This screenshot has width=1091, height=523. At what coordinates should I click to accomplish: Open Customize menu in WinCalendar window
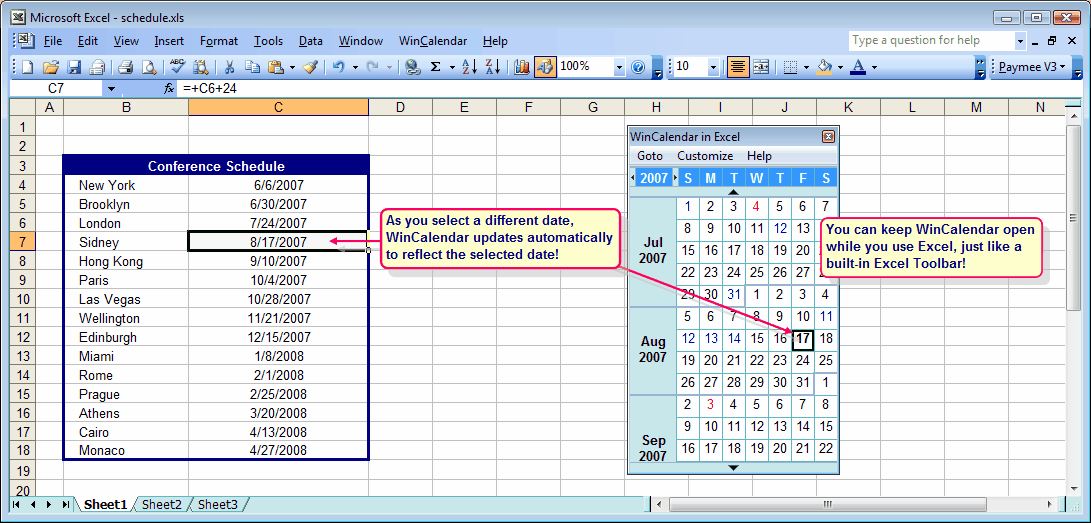(x=705, y=156)
